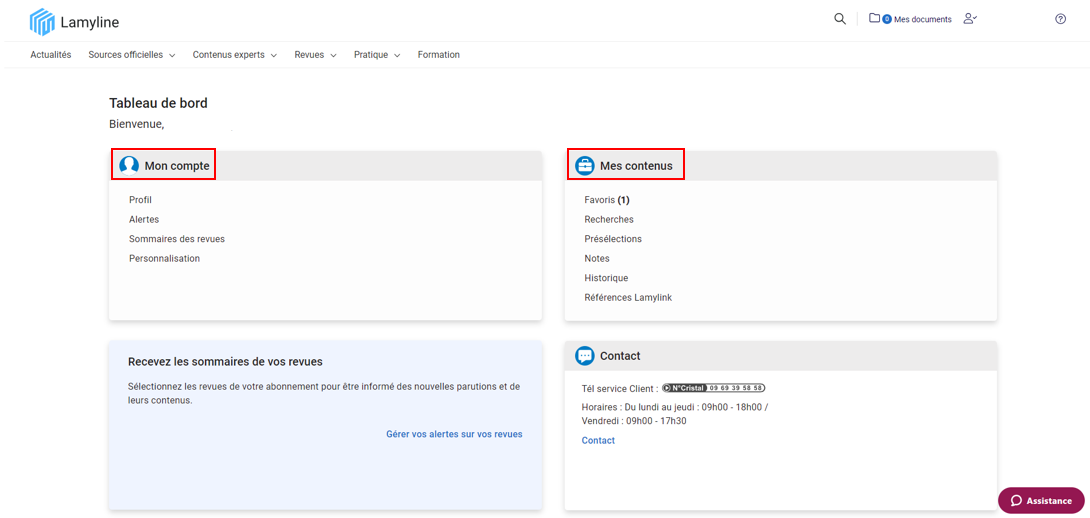Click the blue Contact link

[x=598, y=441]
